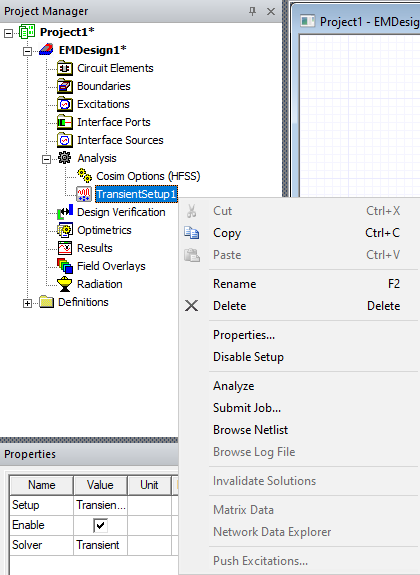Click the Interface Ports icon
This screenshot has height=575, width=420.
click(x=65, y=122)
